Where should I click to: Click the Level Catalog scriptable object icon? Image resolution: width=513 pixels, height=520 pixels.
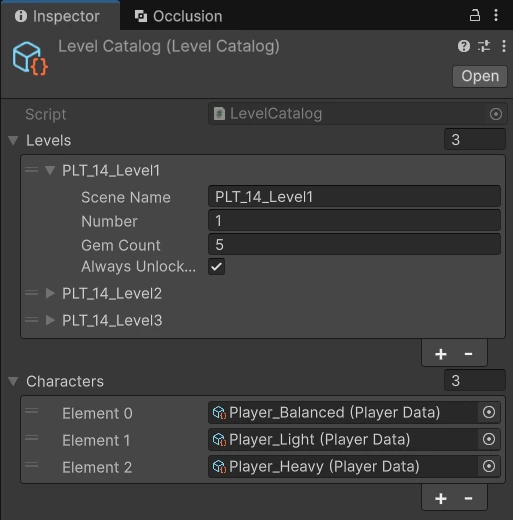pyautogui.click(x=30, y=58)
